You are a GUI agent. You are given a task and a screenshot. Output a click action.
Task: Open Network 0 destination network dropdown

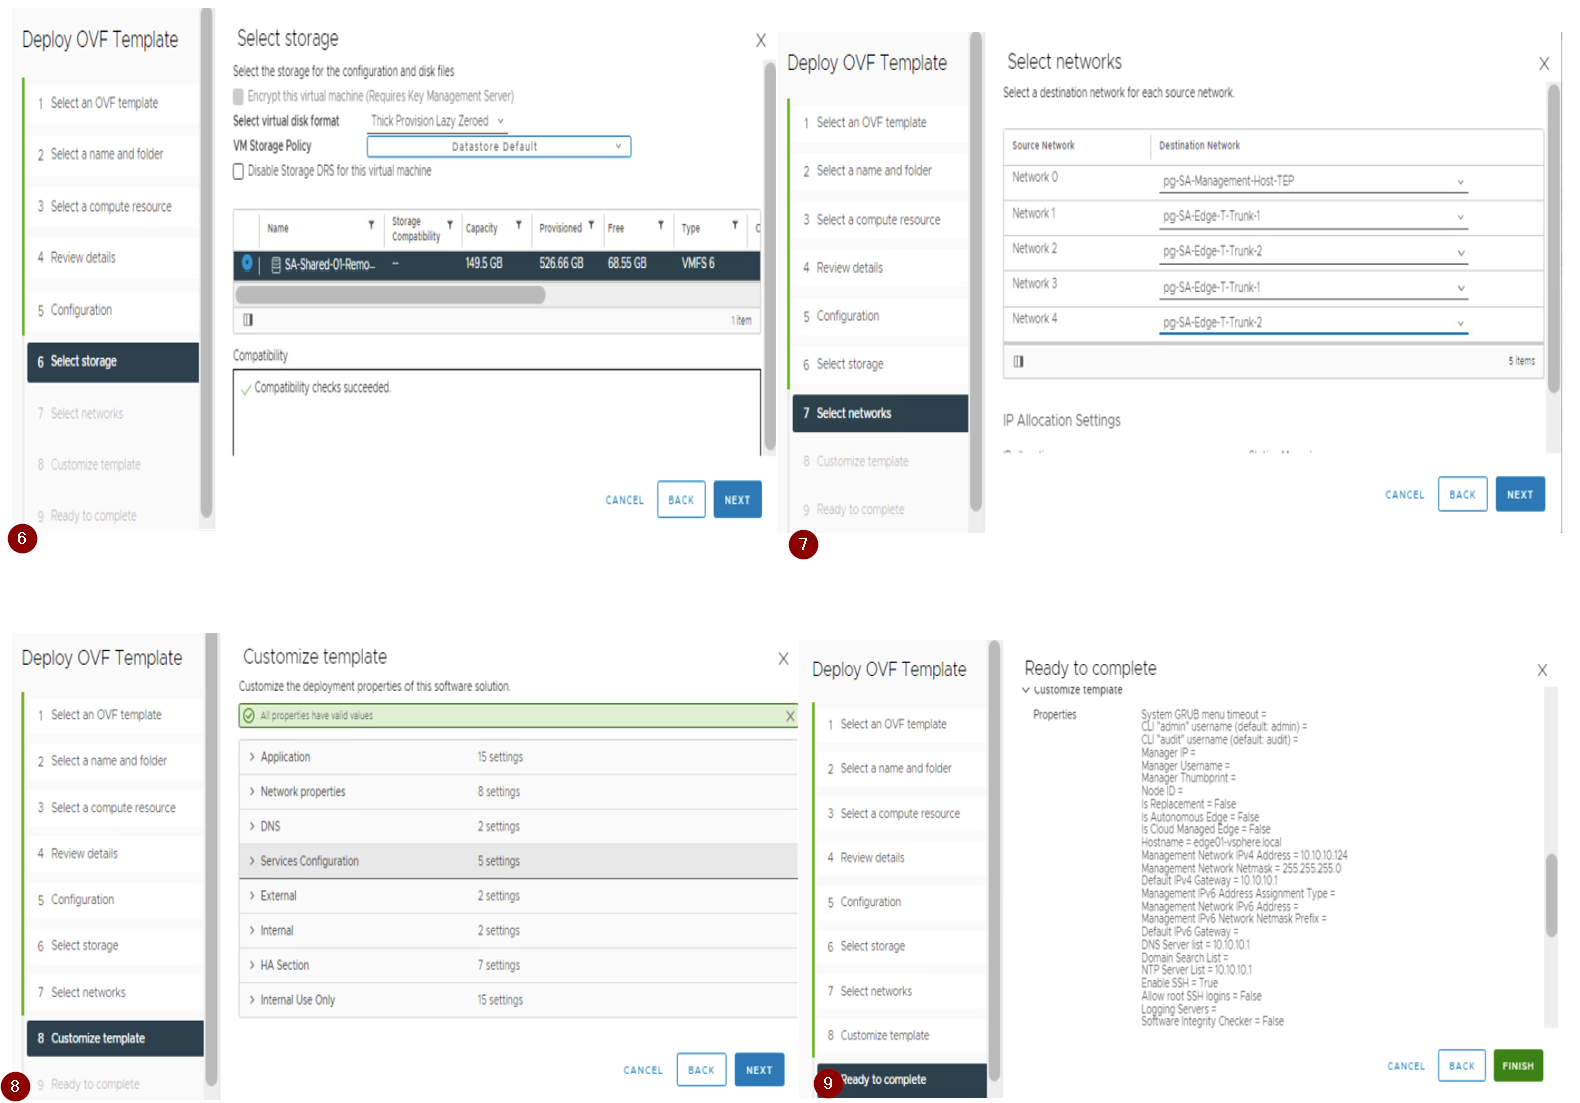click(x=1312, y=182)
